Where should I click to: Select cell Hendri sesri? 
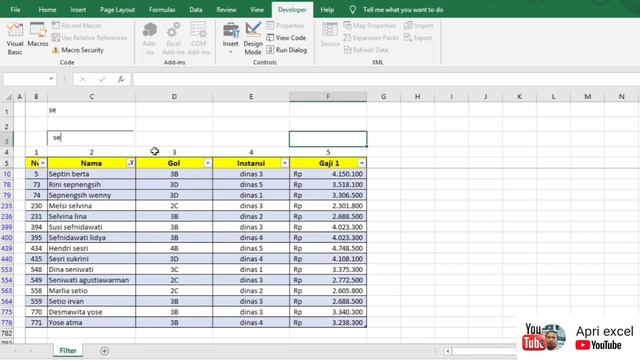pos(91,248)
